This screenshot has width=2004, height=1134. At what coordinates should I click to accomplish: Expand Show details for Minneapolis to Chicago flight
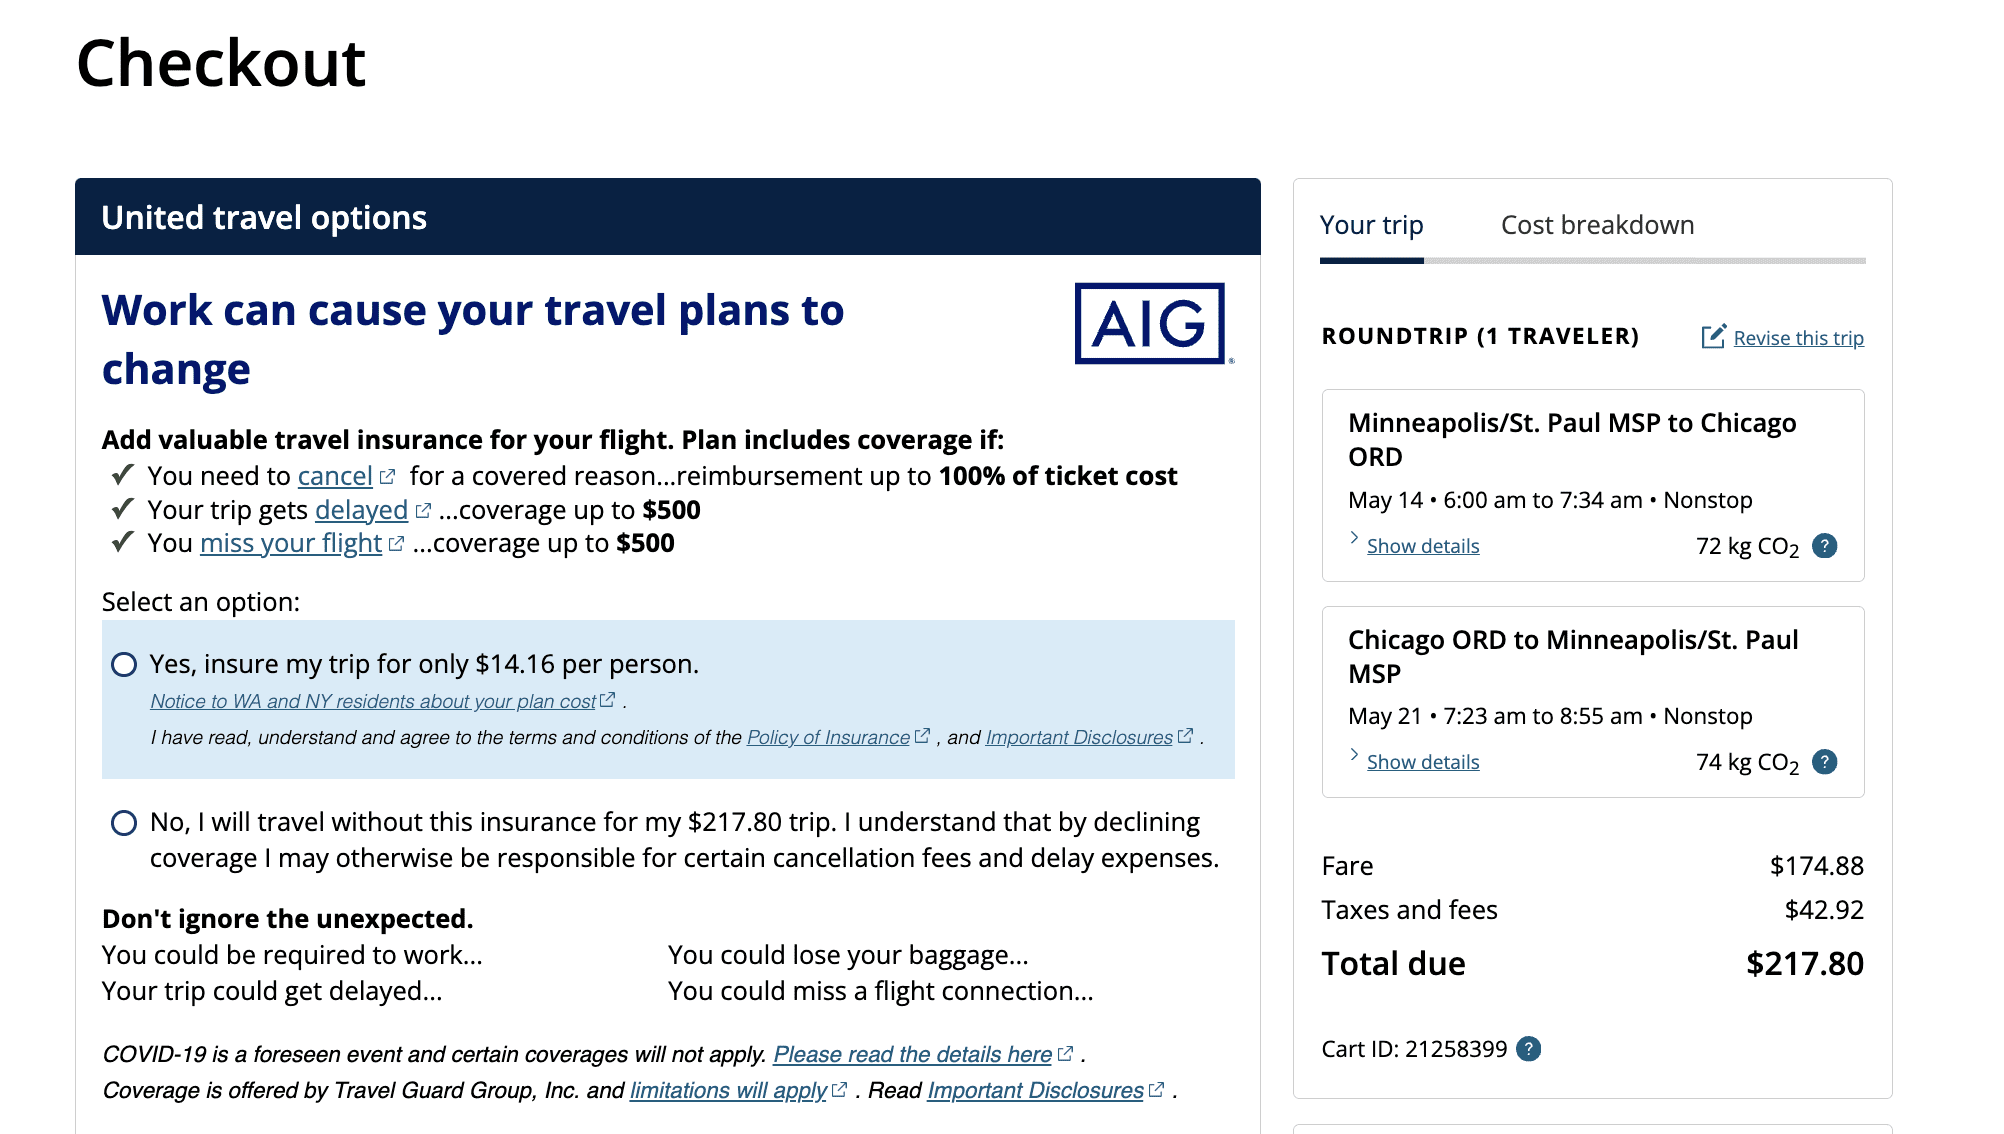click(1422, 546)
